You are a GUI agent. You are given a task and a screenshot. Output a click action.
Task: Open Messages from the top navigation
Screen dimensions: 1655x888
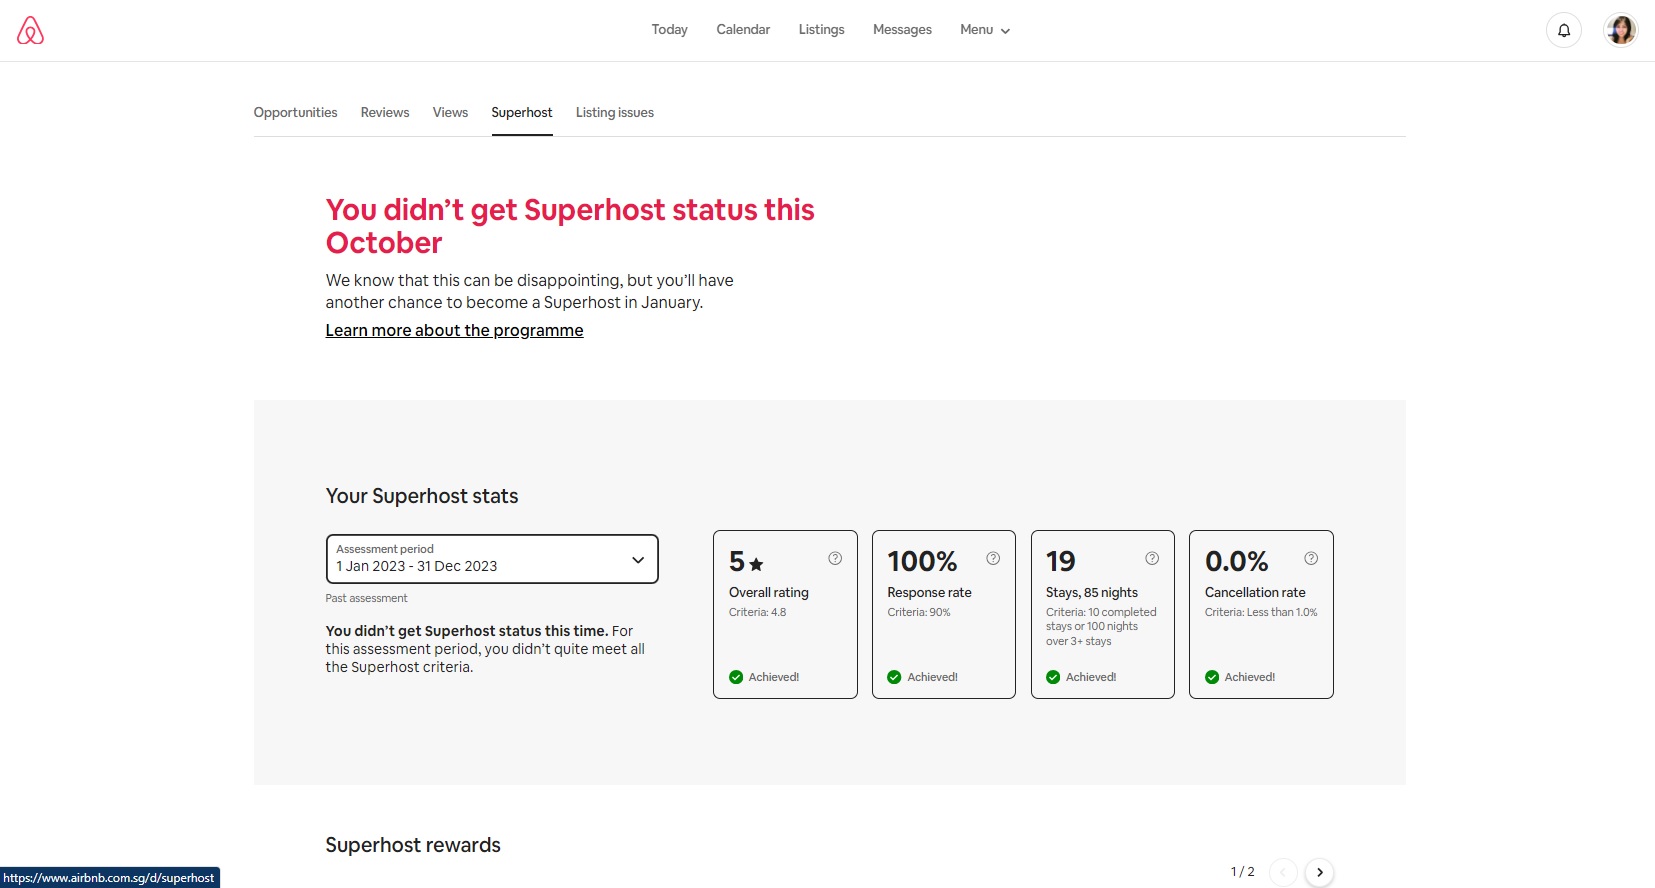[x=902, y=30]
